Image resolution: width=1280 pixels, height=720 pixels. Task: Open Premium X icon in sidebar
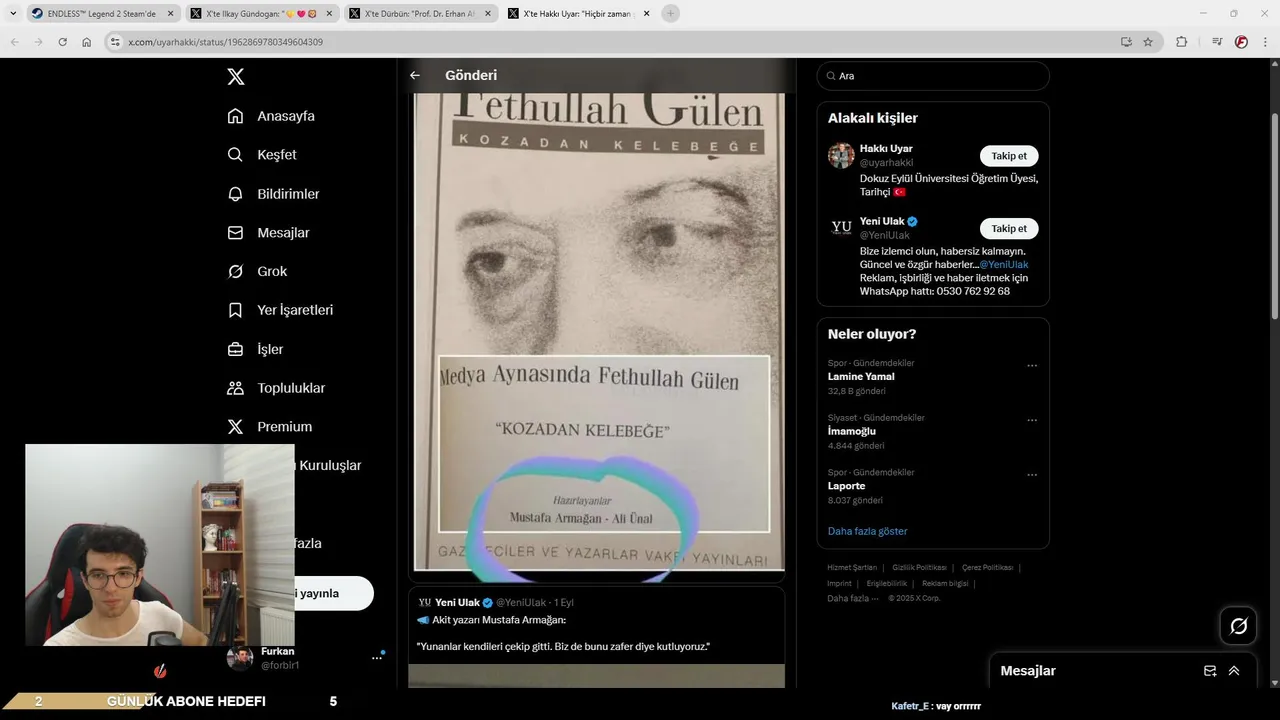[235, 427]
